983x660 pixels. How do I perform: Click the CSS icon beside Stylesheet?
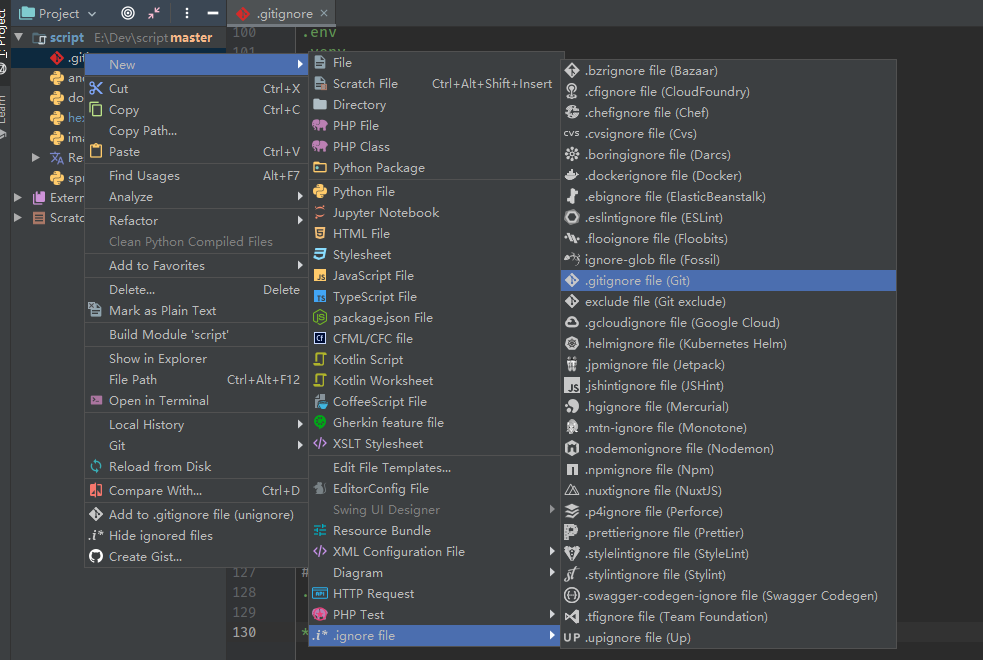pos(320,254)
